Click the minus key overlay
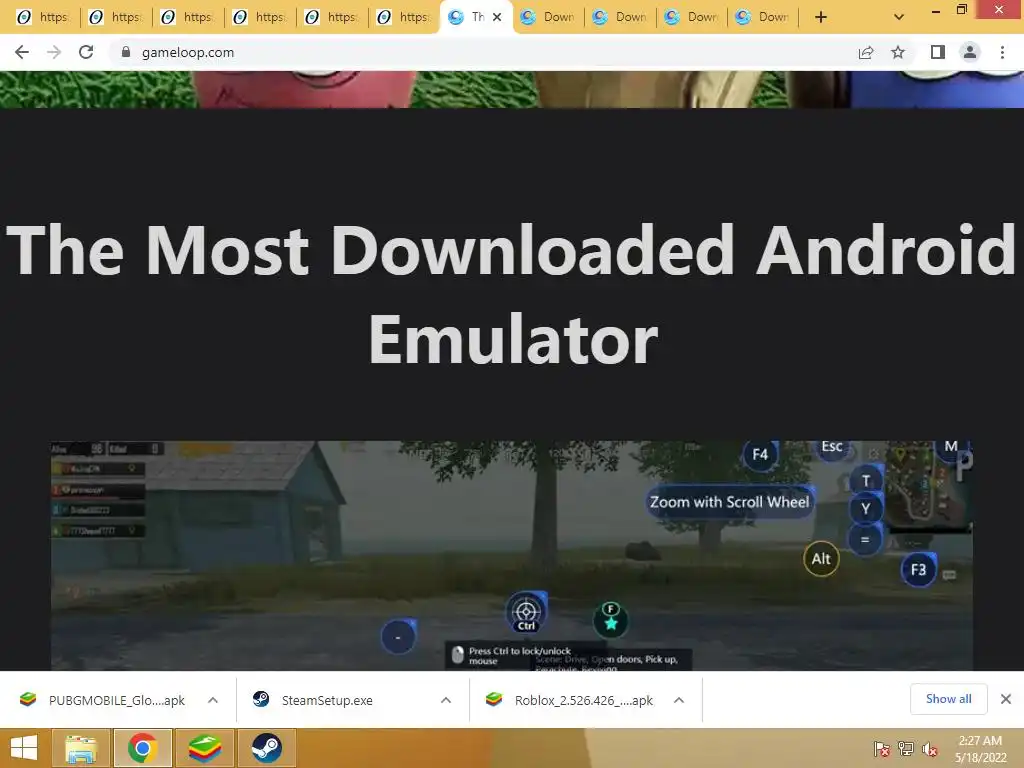Viewport: 1024px width, 768px height. [398, 637]
